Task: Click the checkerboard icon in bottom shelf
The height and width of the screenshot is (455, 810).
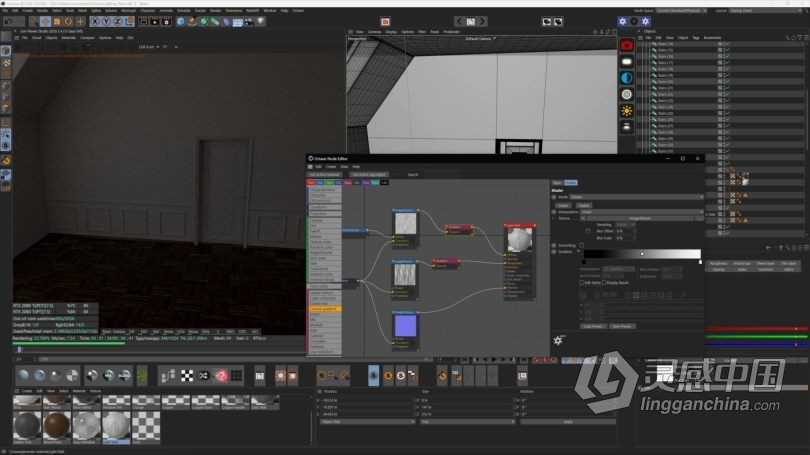Action: (187, 376)
